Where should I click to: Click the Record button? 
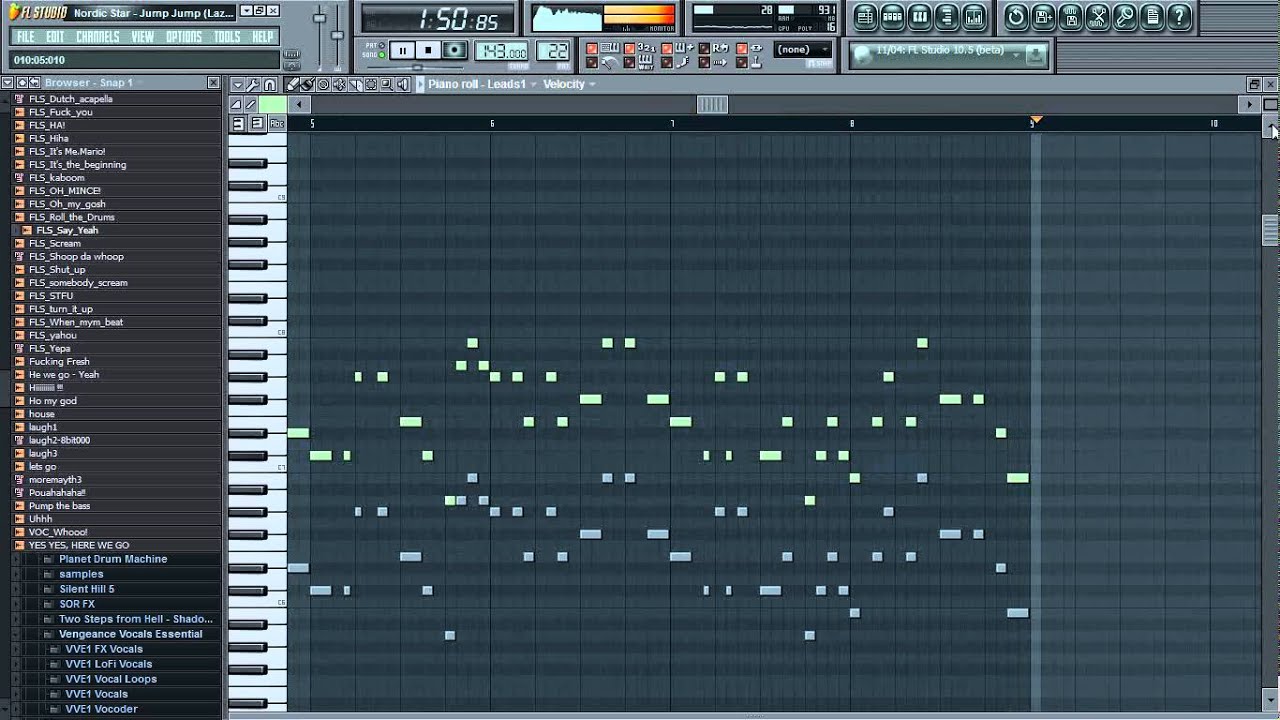454,51
